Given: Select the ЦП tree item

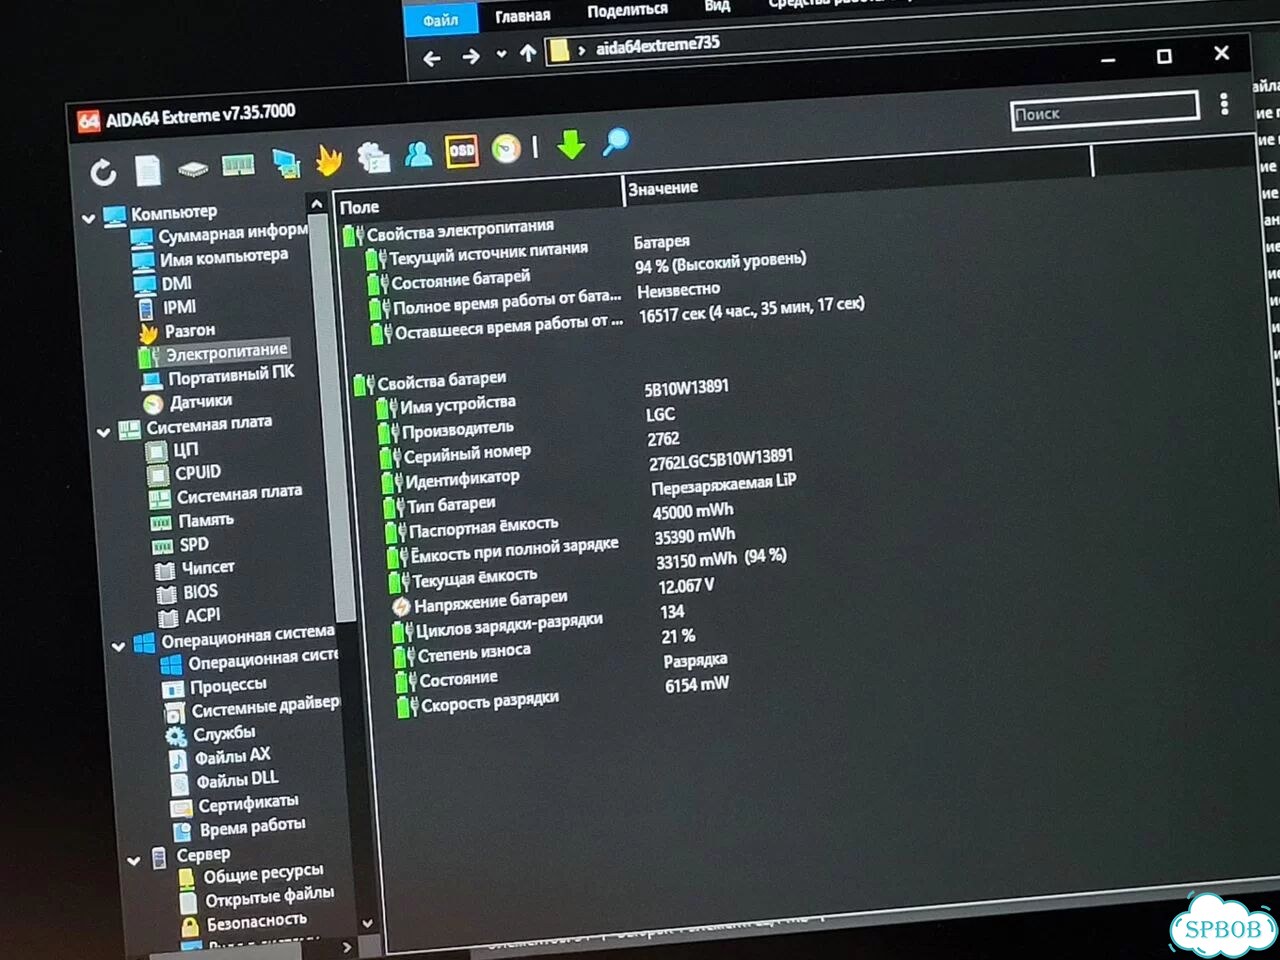Looking at the screenshot, I should click(172, 450).
